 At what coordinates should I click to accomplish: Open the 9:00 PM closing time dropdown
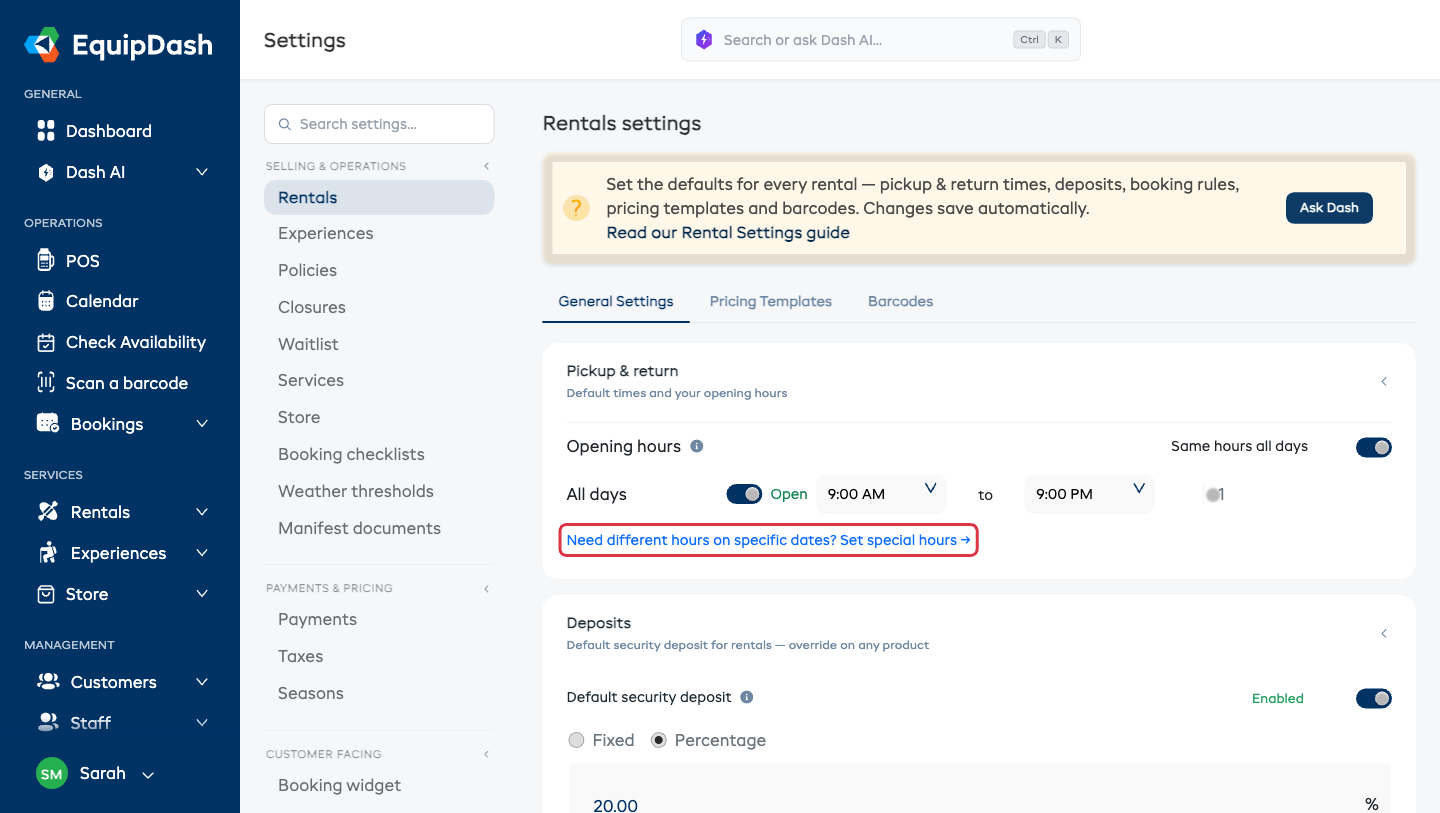point(1090,494)
